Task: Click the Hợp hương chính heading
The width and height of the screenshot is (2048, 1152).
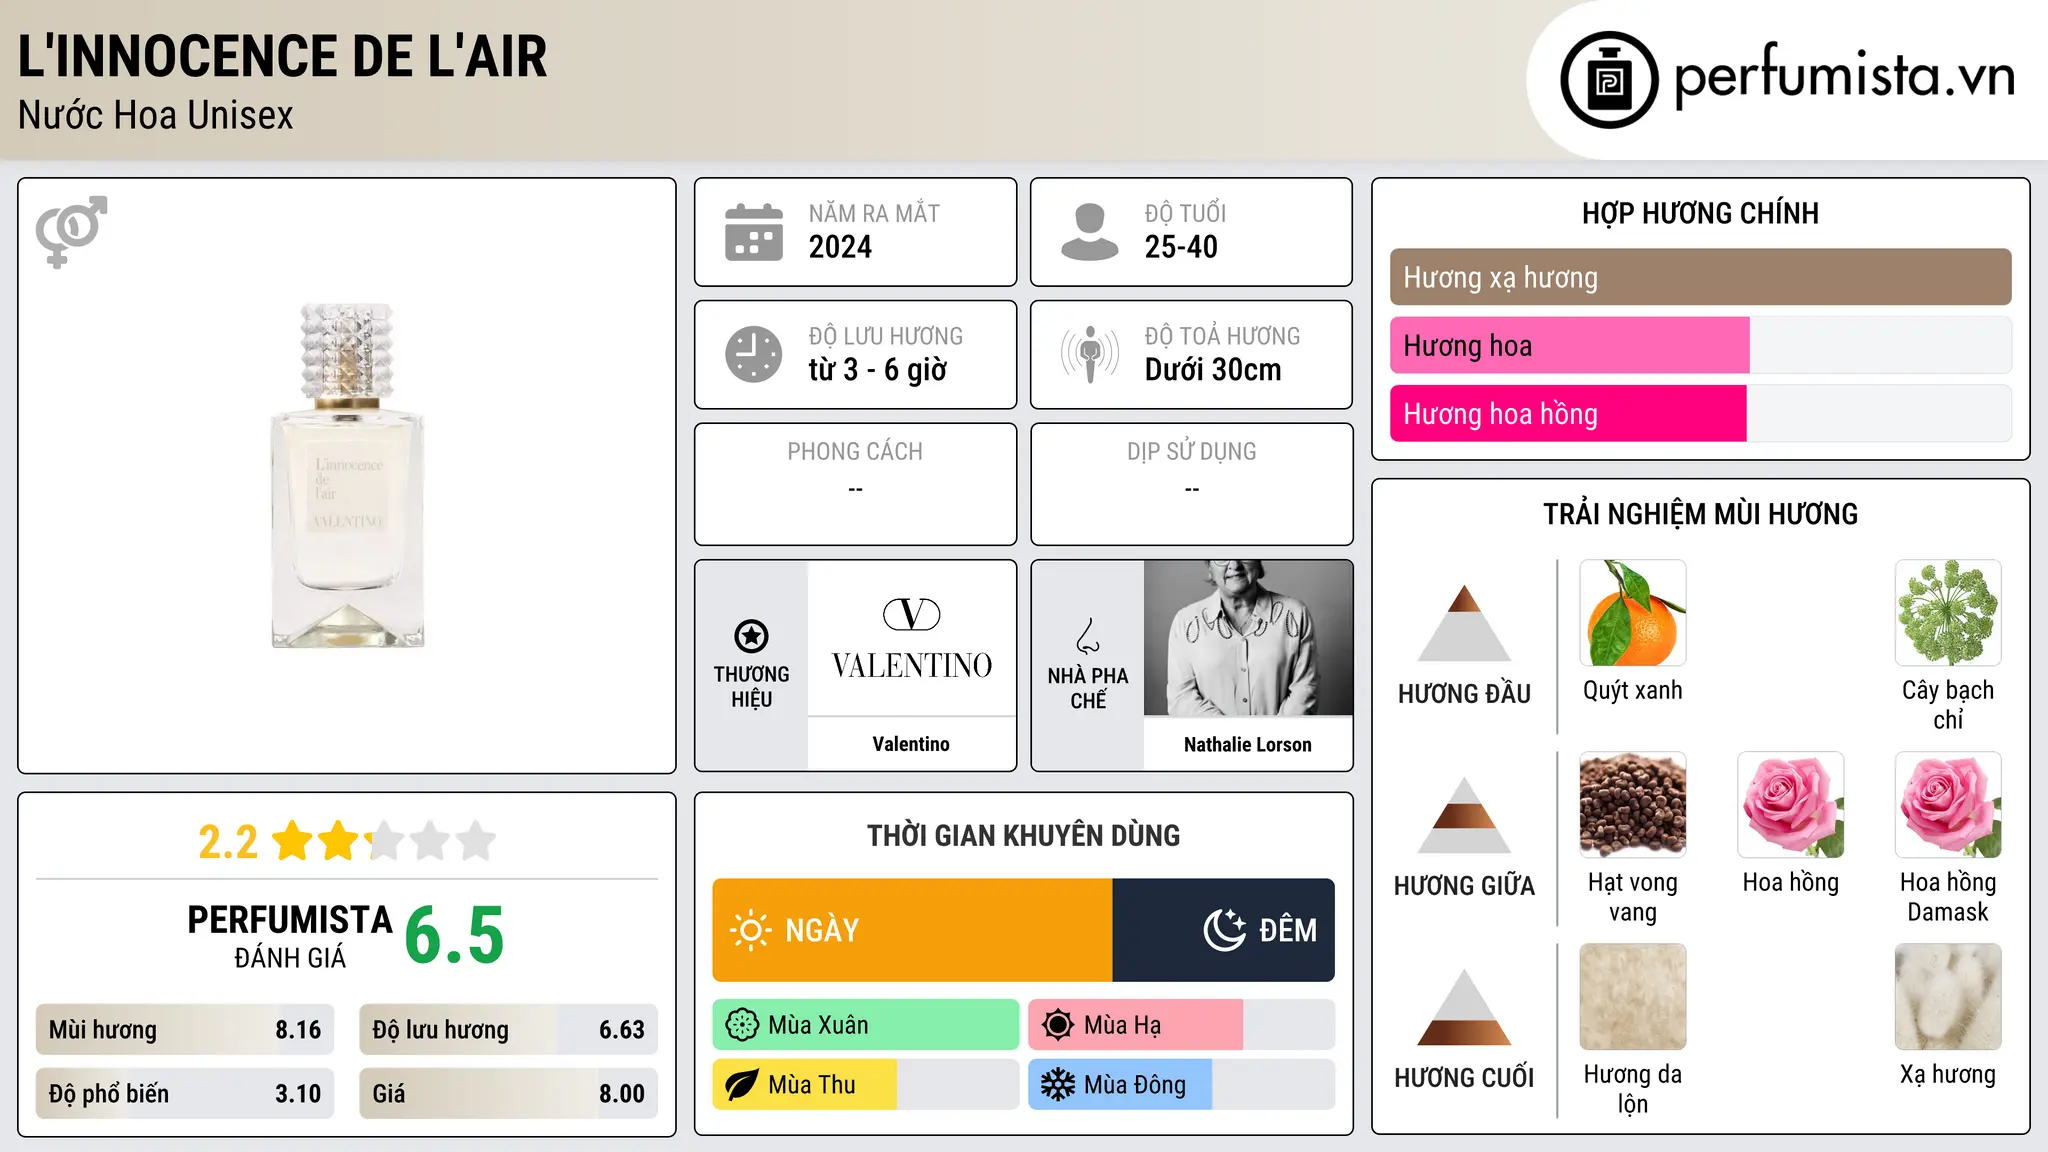Action: [1700, 213]
